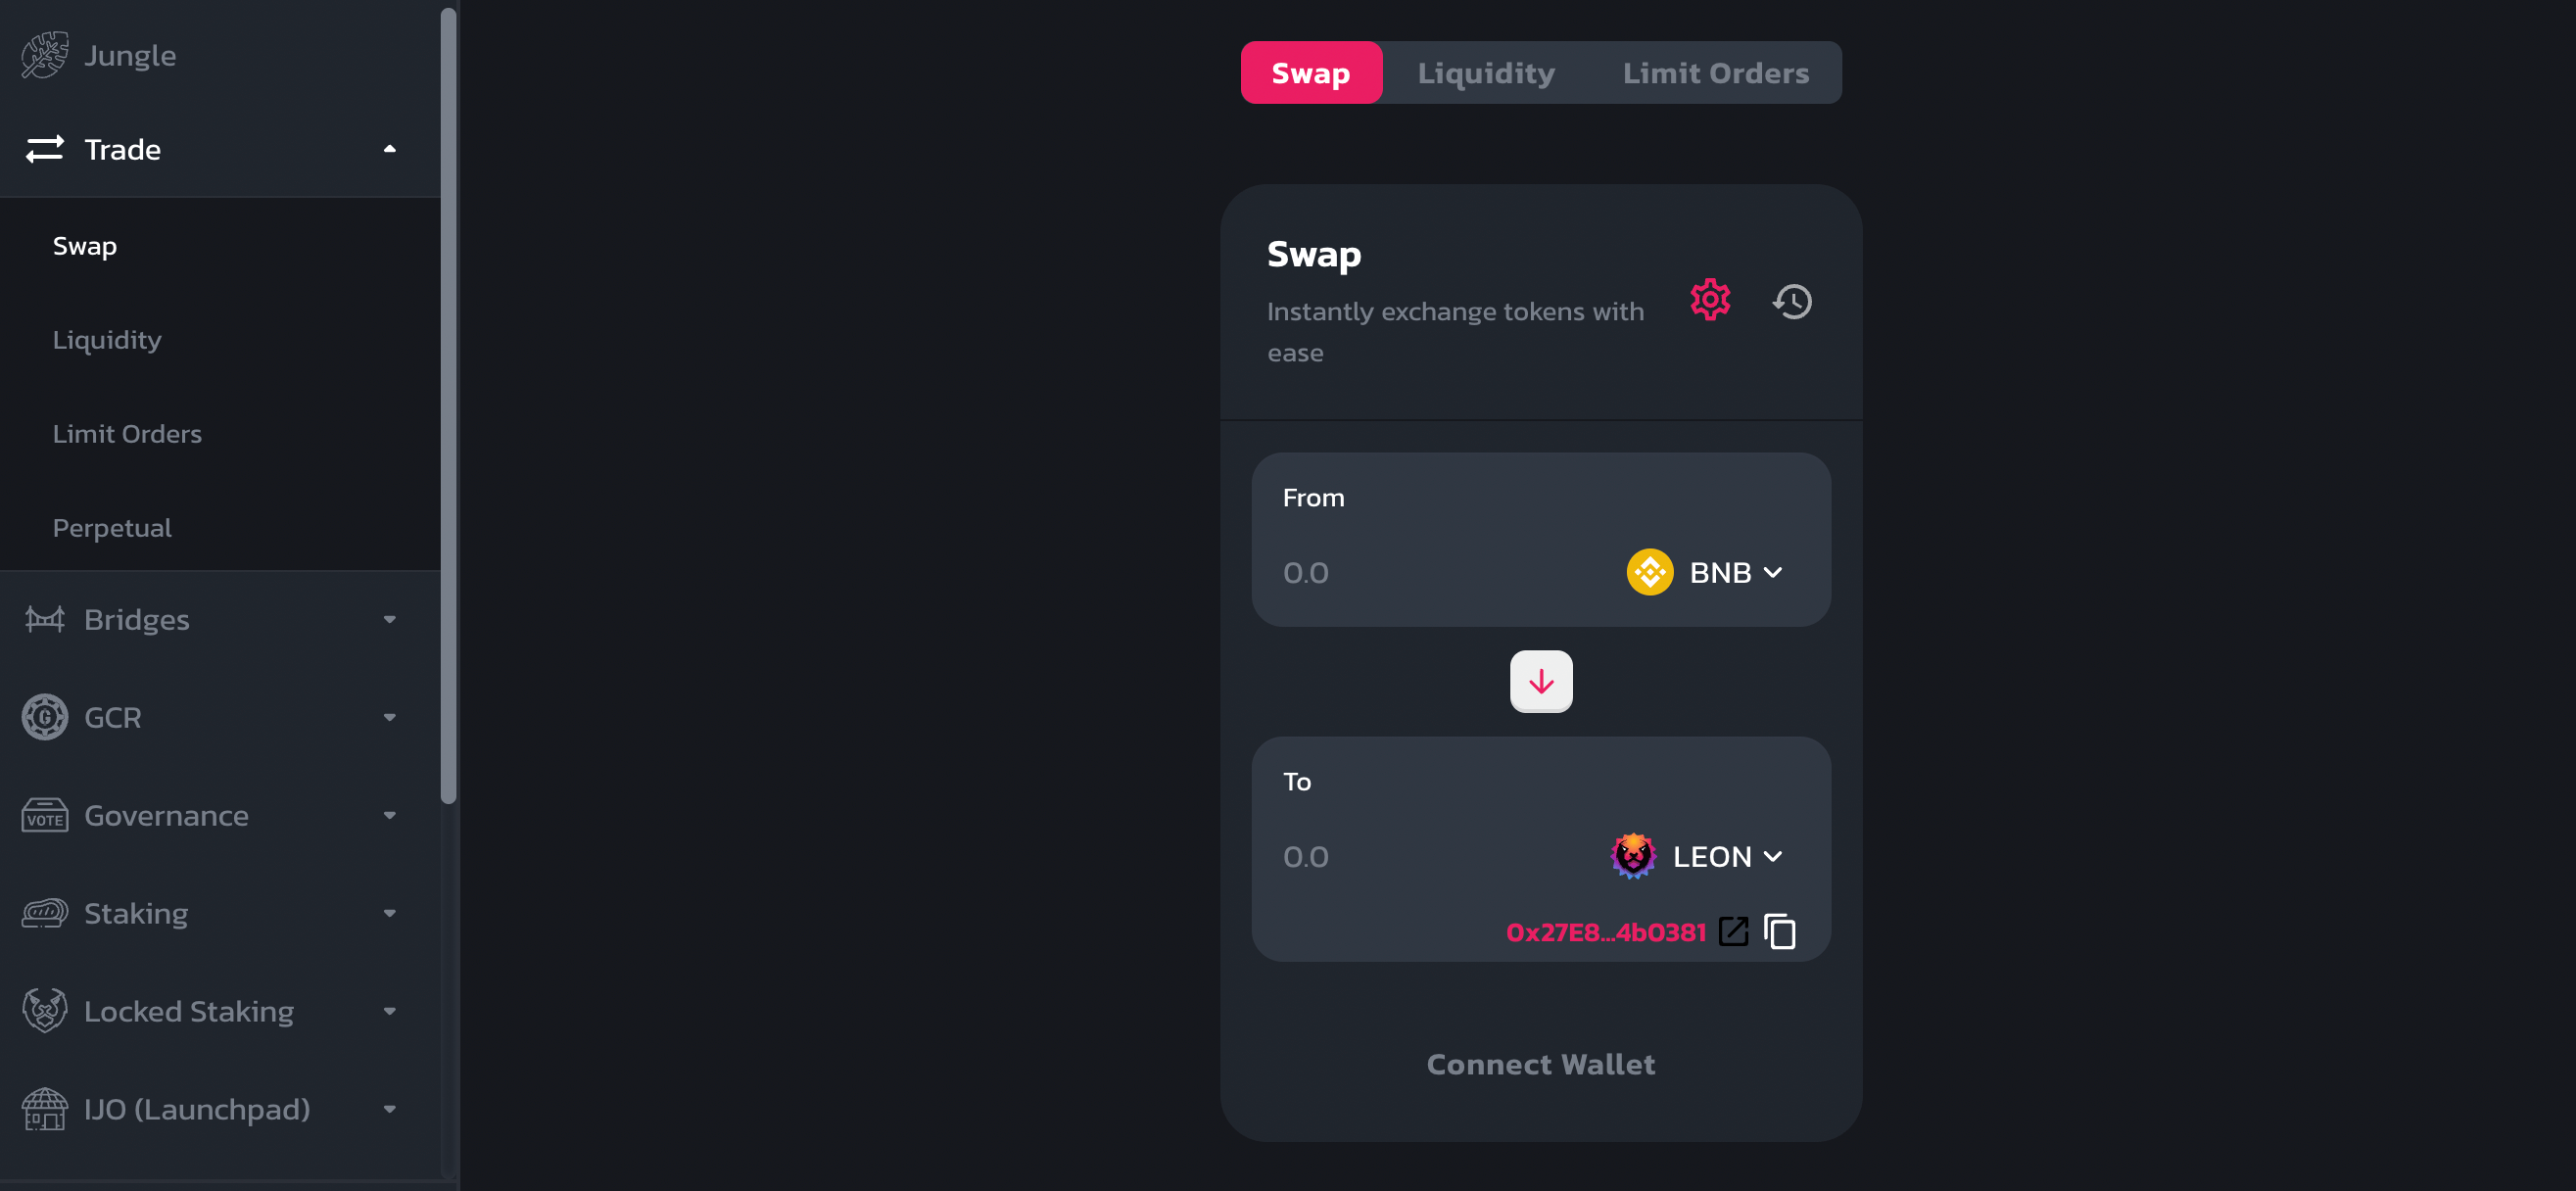Open the BNB token dropdown
2576x1191 pixels.
1706,572
